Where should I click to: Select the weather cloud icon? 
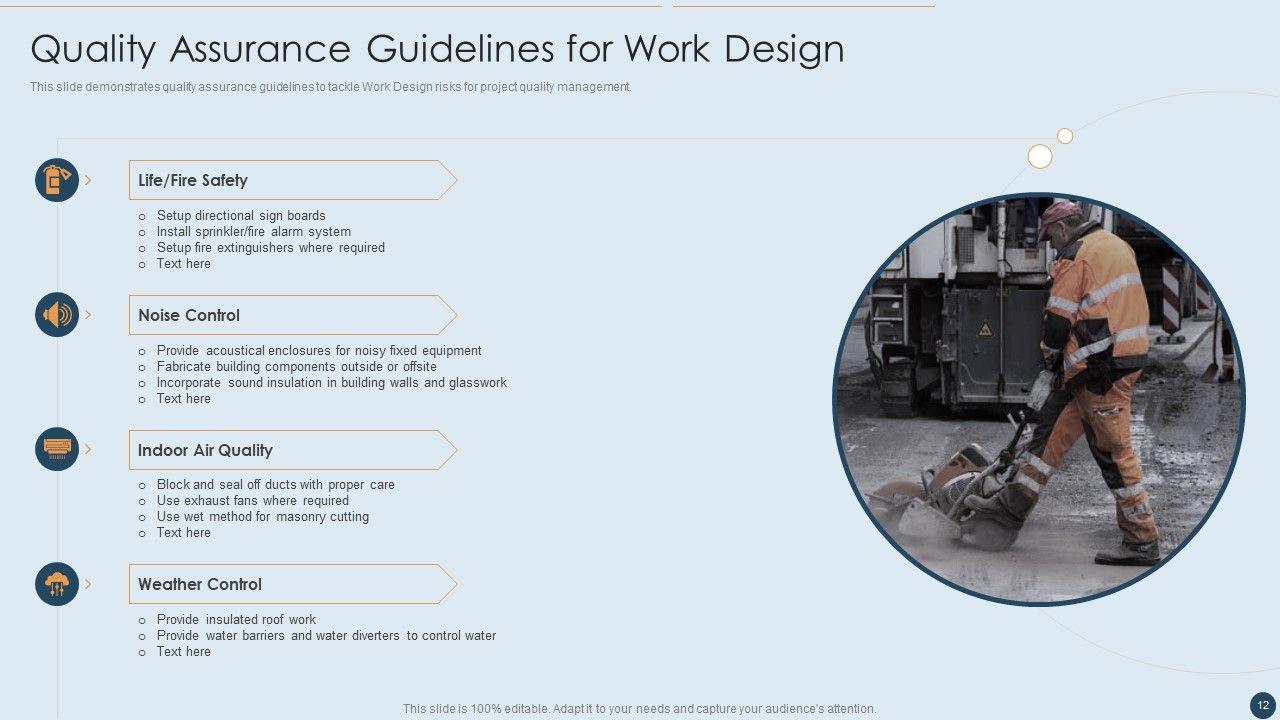pos(57,584)
